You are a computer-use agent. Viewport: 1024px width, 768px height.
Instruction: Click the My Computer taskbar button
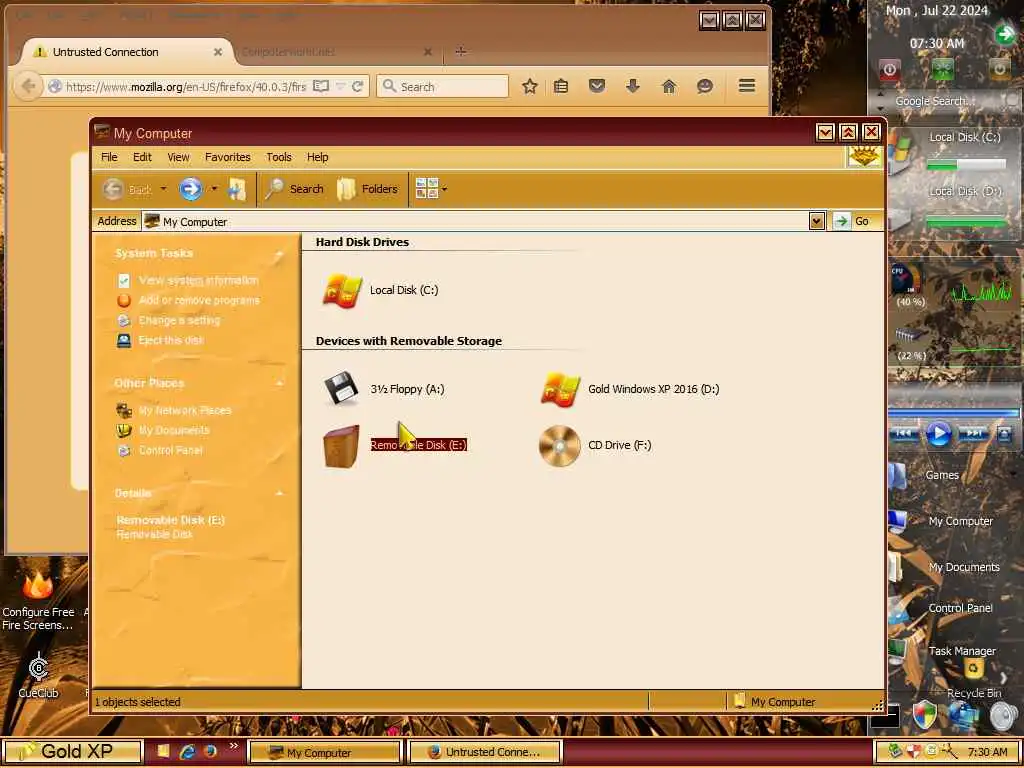[324, 752]
